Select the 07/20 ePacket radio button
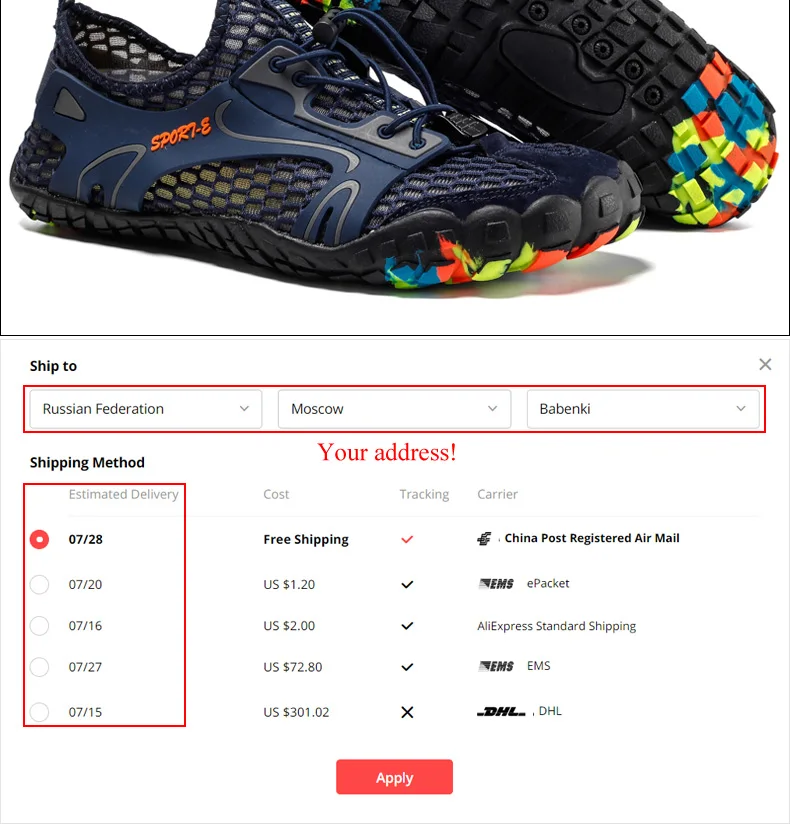 point(40,585)
